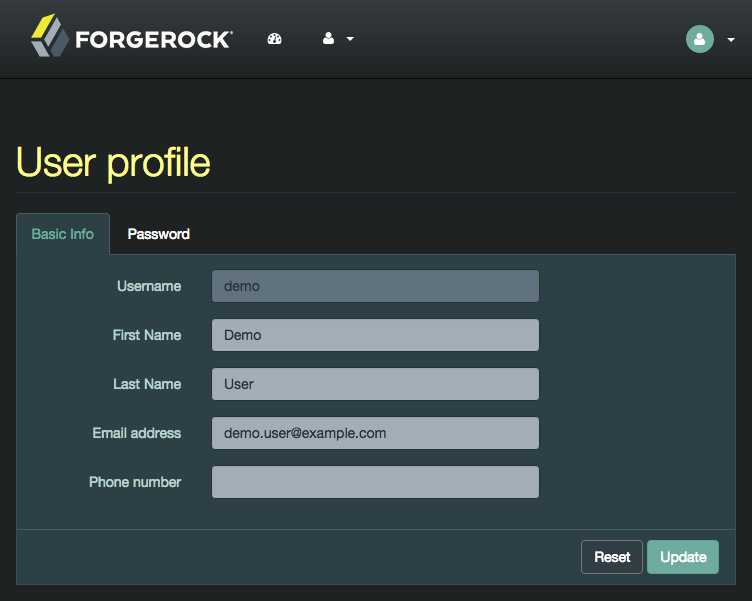Click the disabled Username field showing demo
This screenshot has height=601, width=752.
[x=376, y=286]
